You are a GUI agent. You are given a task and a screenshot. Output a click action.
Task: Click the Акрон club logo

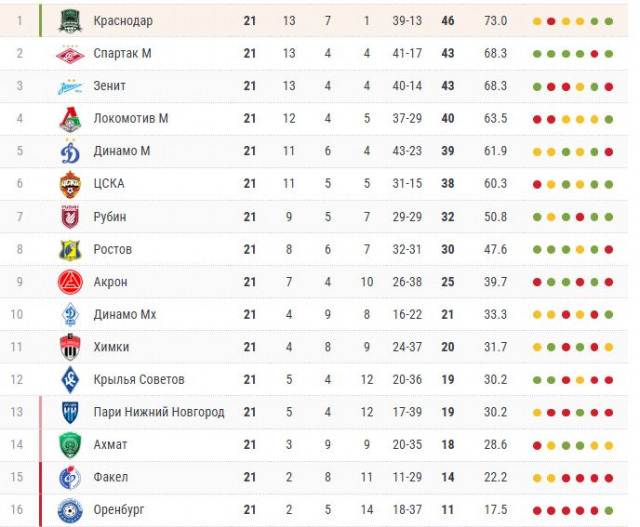[69, 282]
